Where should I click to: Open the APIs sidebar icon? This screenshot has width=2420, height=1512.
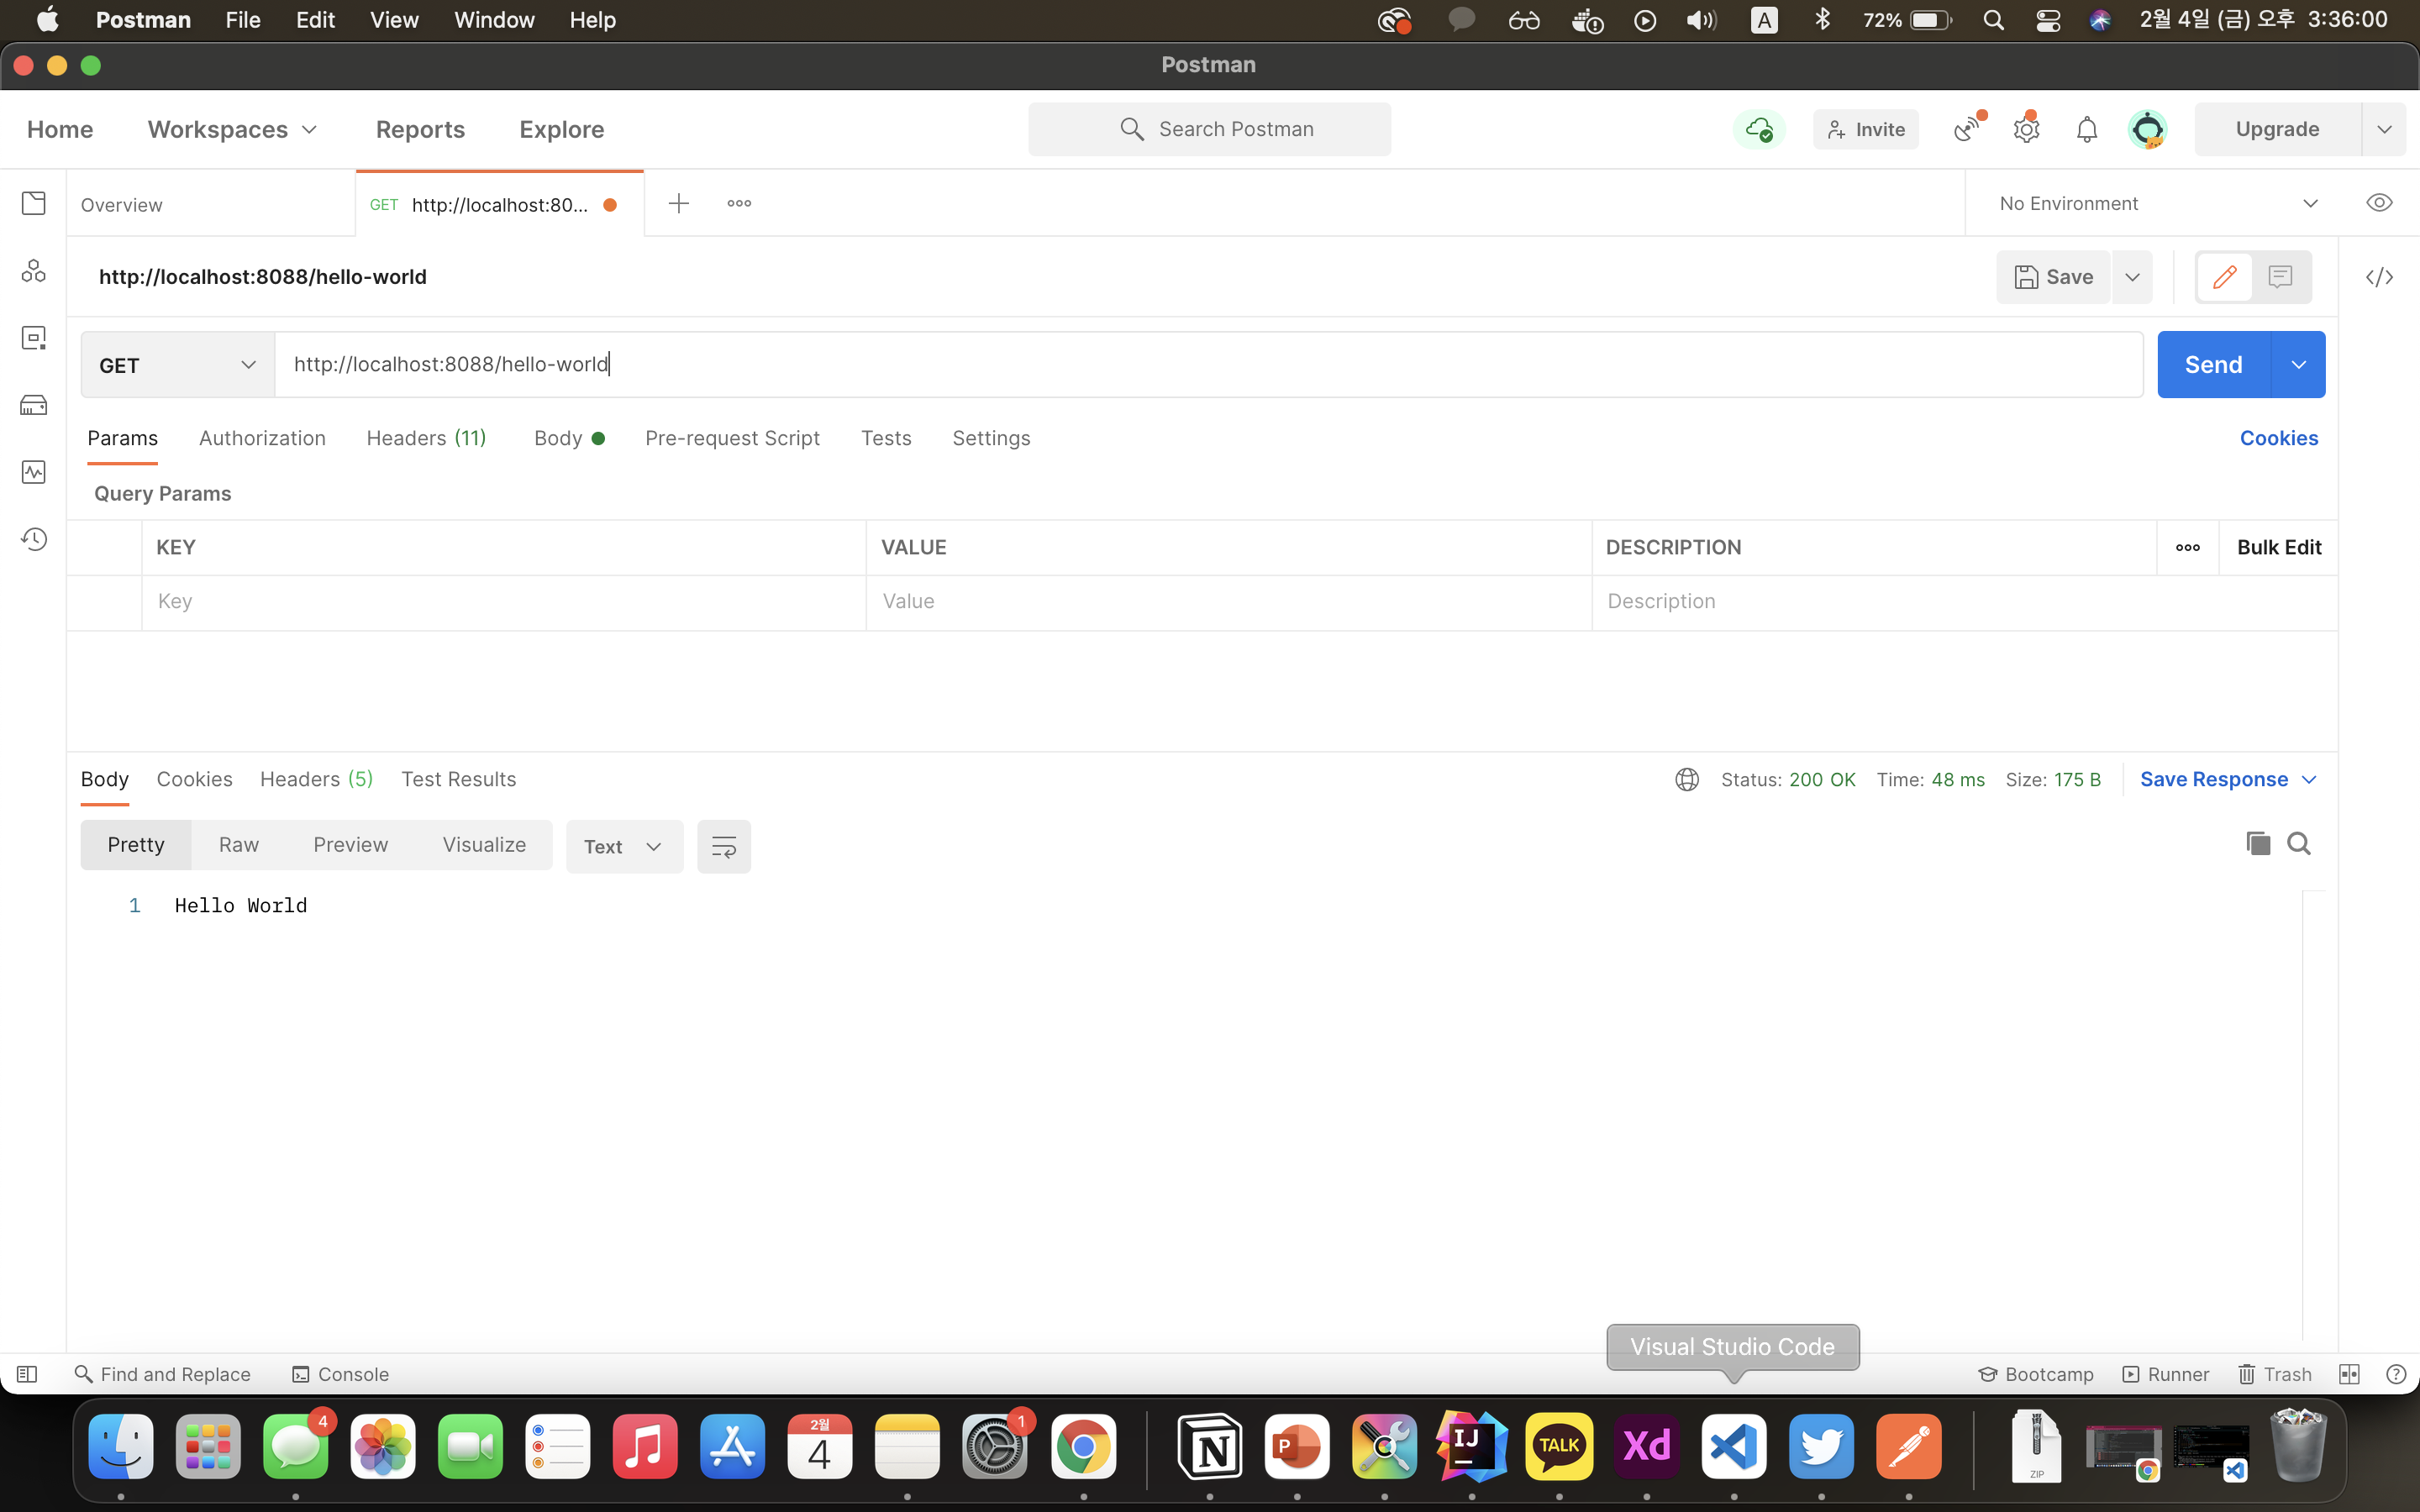point(34,271)
